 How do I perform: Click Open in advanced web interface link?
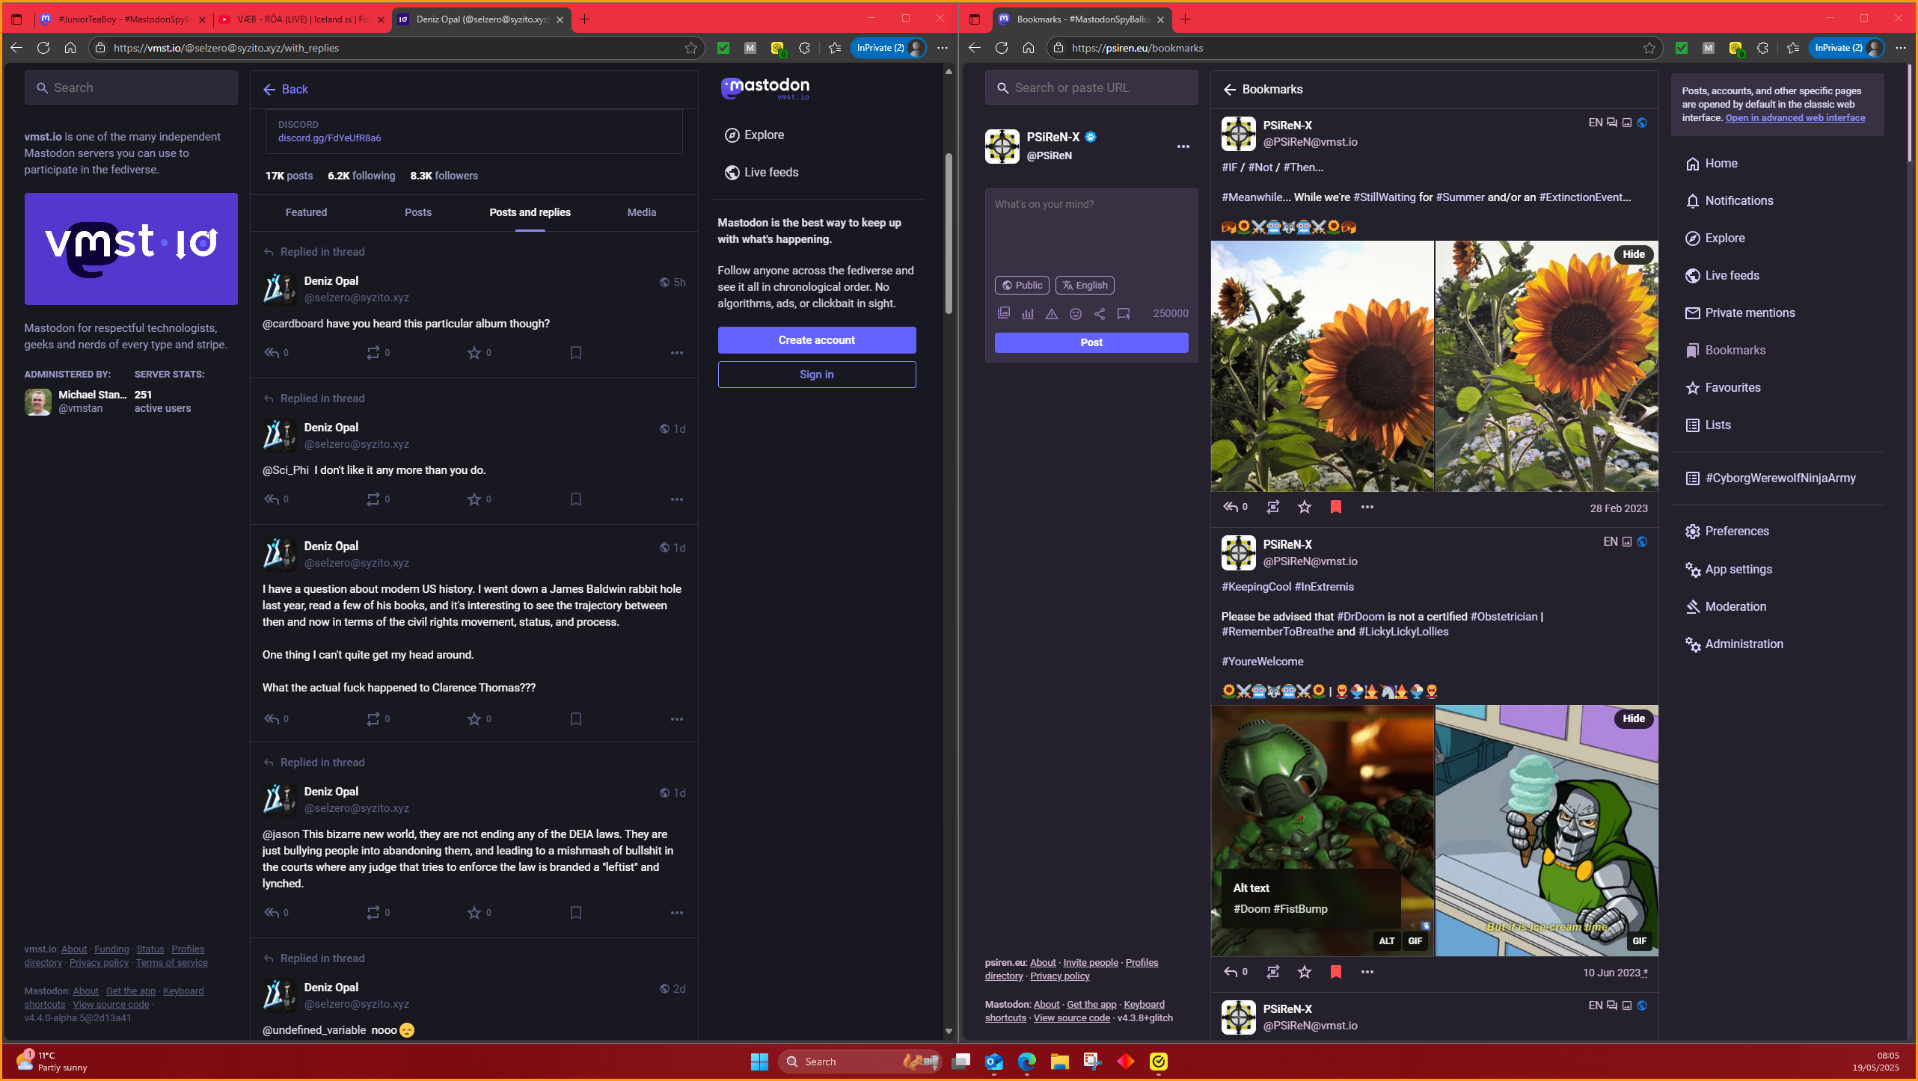click(x=1795, y=118)
